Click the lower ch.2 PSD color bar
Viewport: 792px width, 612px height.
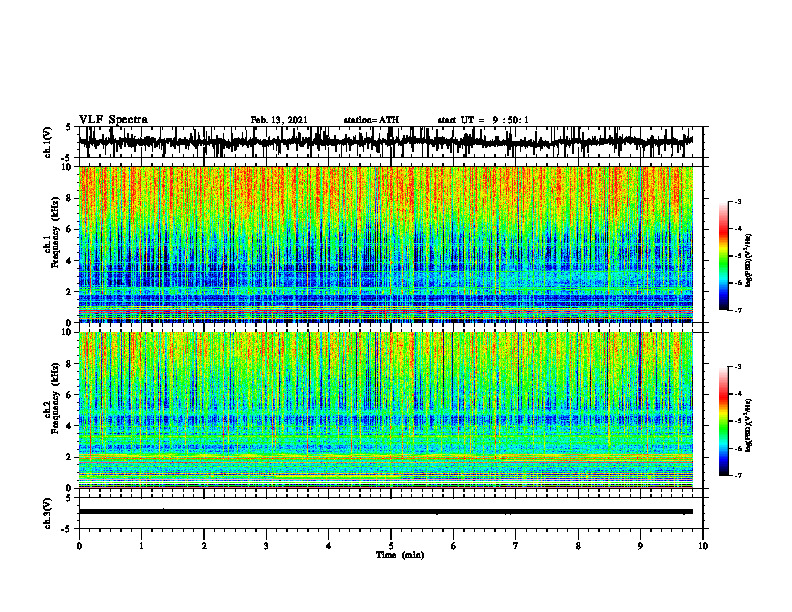tap(723, 421)
